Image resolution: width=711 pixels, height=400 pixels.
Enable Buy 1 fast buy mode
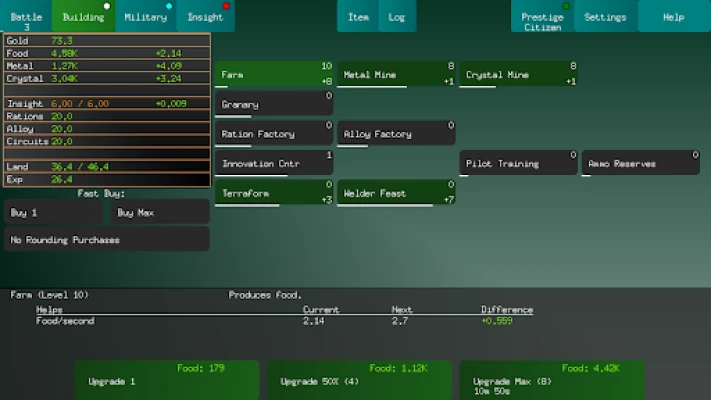point(54,212)
